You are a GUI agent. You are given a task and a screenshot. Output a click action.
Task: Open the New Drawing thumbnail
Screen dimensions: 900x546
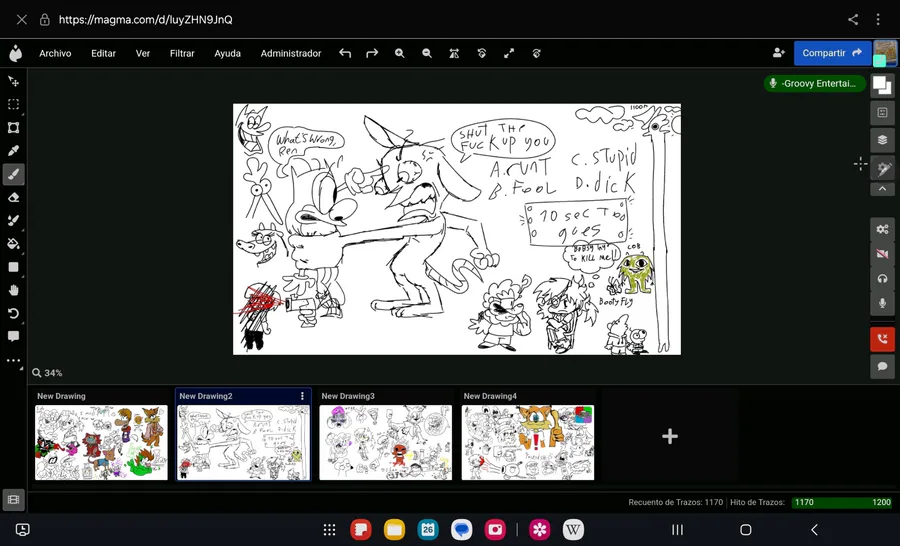coord(101,442)
